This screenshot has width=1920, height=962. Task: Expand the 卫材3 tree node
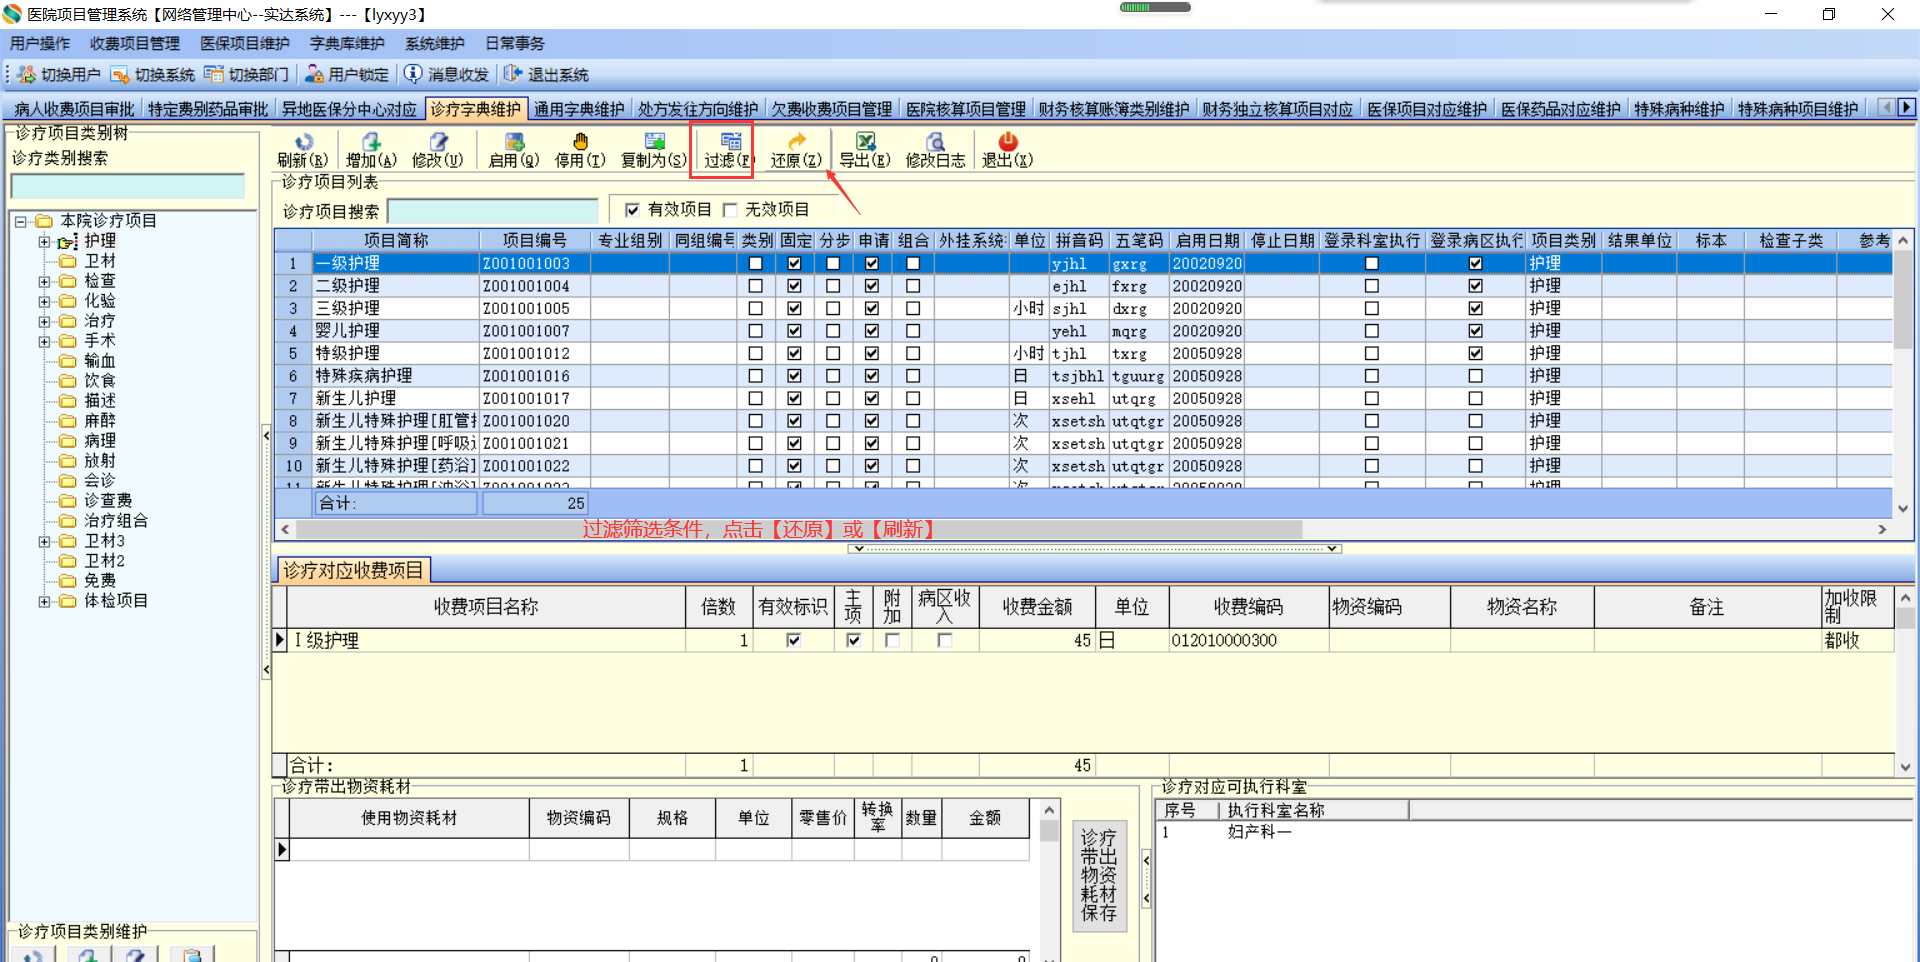44,541
